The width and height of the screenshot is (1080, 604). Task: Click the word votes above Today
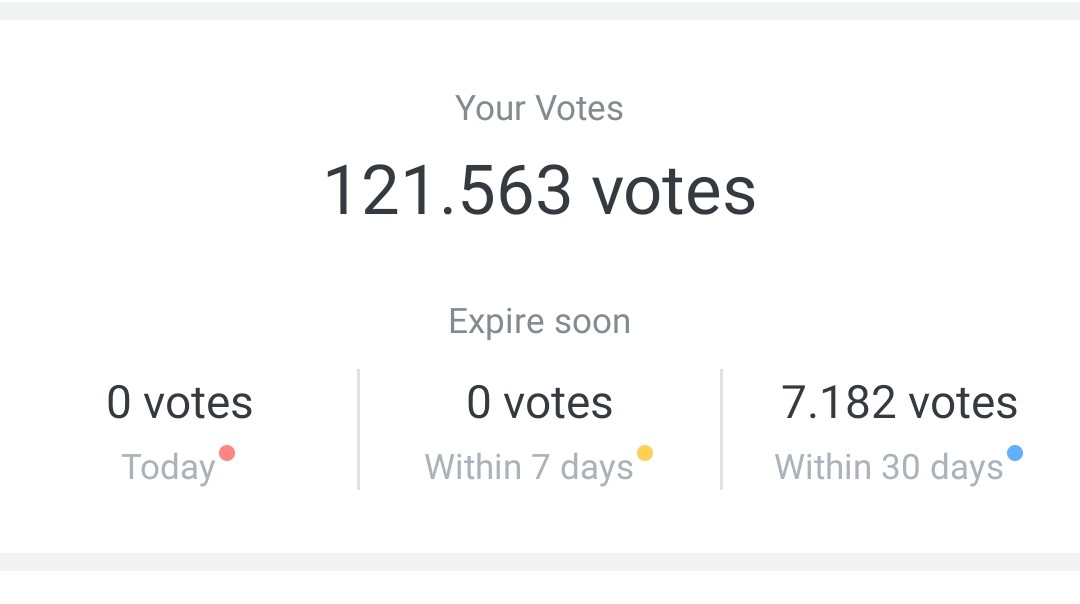198,403
